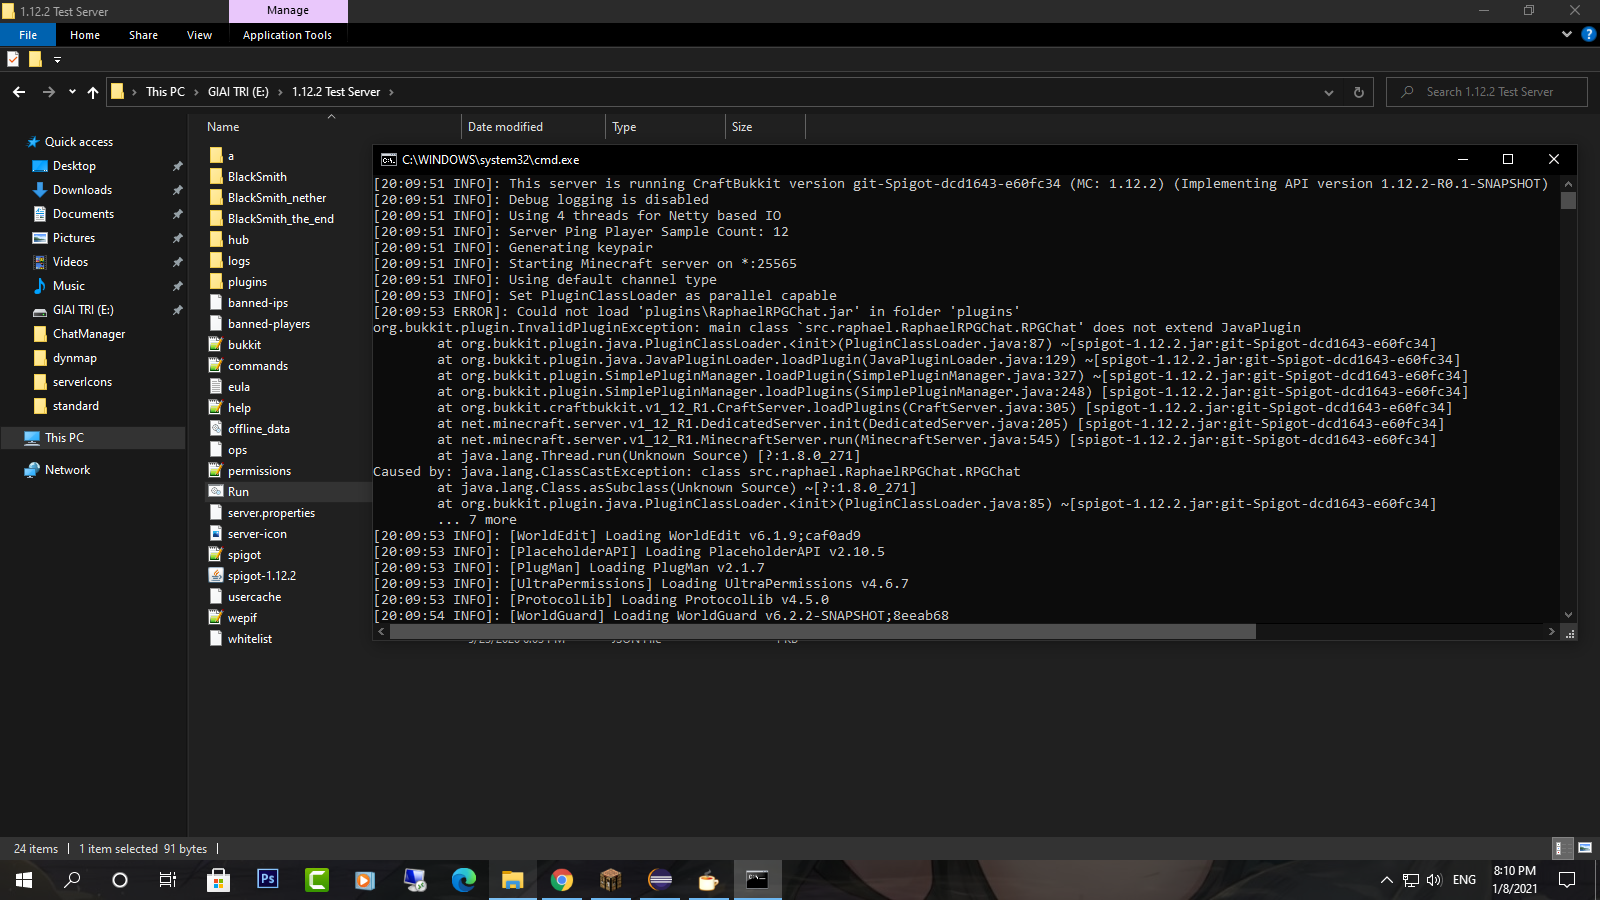Screen dimensions: 1600x900
Task: Go up one folder level
Action: pyautogui.click(x=93, y=92)
